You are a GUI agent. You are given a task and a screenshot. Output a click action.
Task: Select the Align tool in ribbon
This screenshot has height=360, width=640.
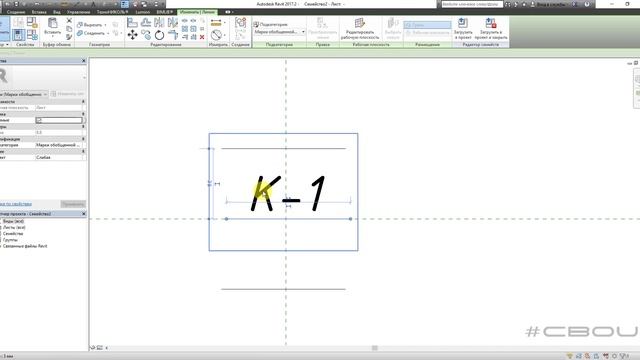(132, 22)
